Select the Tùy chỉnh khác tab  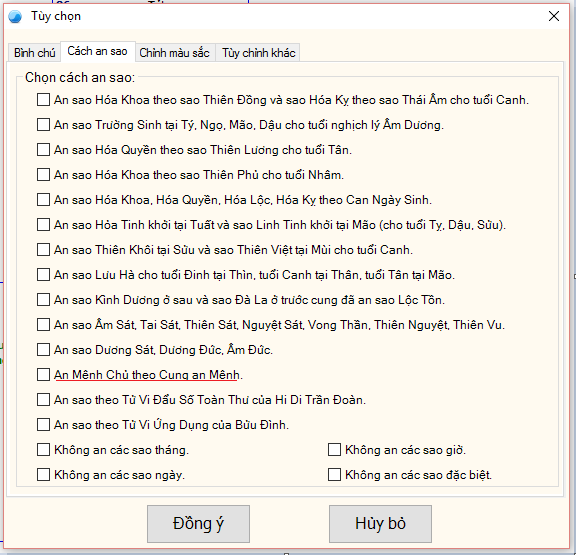pyautogui.click(x=258, y=53)
